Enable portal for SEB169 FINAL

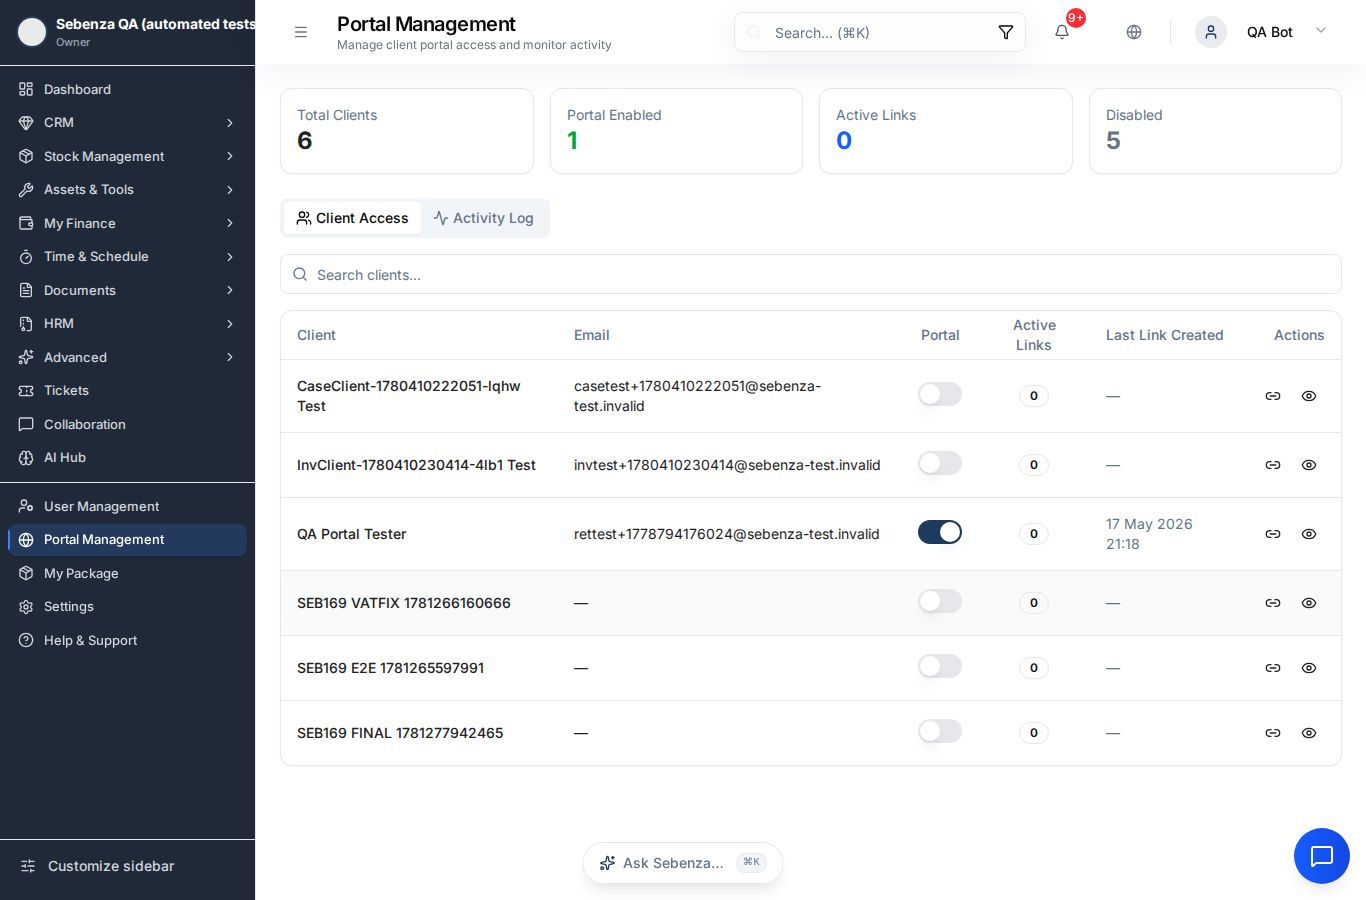tap(940, 731)
